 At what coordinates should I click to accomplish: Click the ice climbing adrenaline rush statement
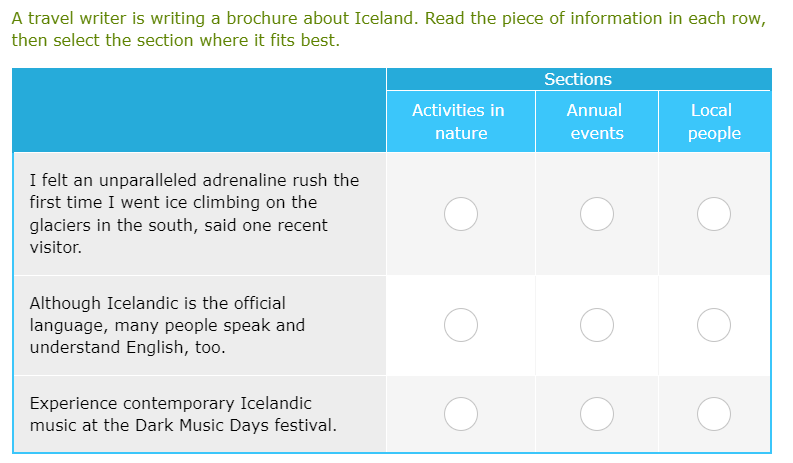193,213
